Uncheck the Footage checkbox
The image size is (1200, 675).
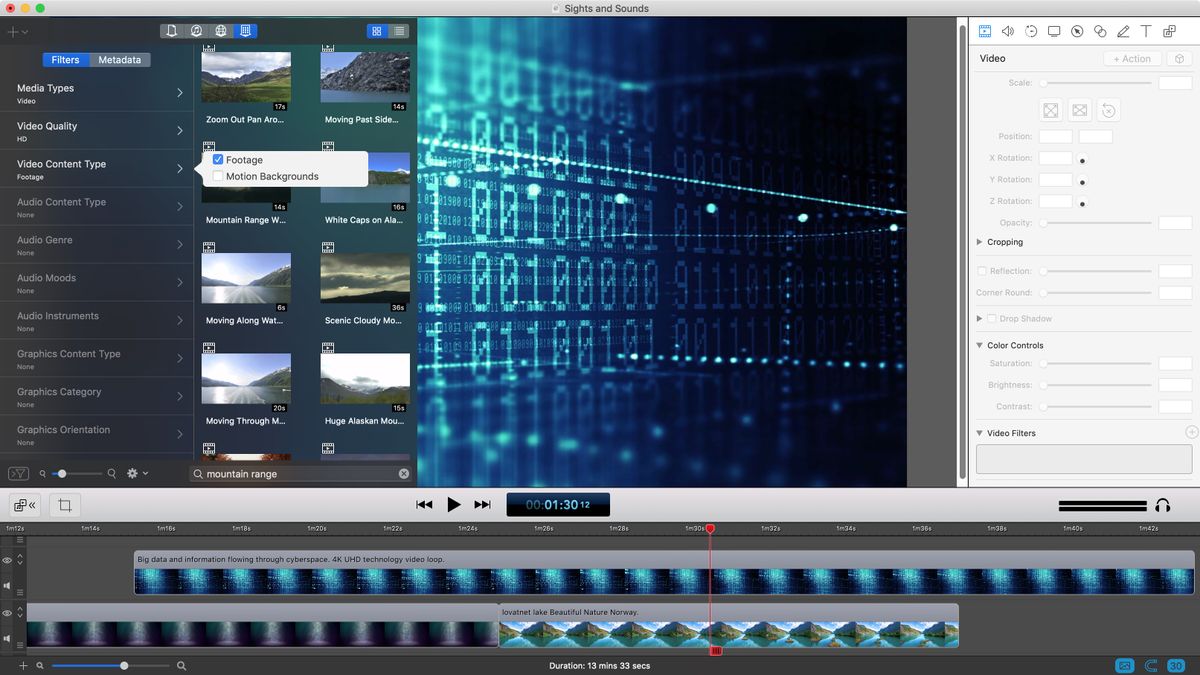(218, 159)
